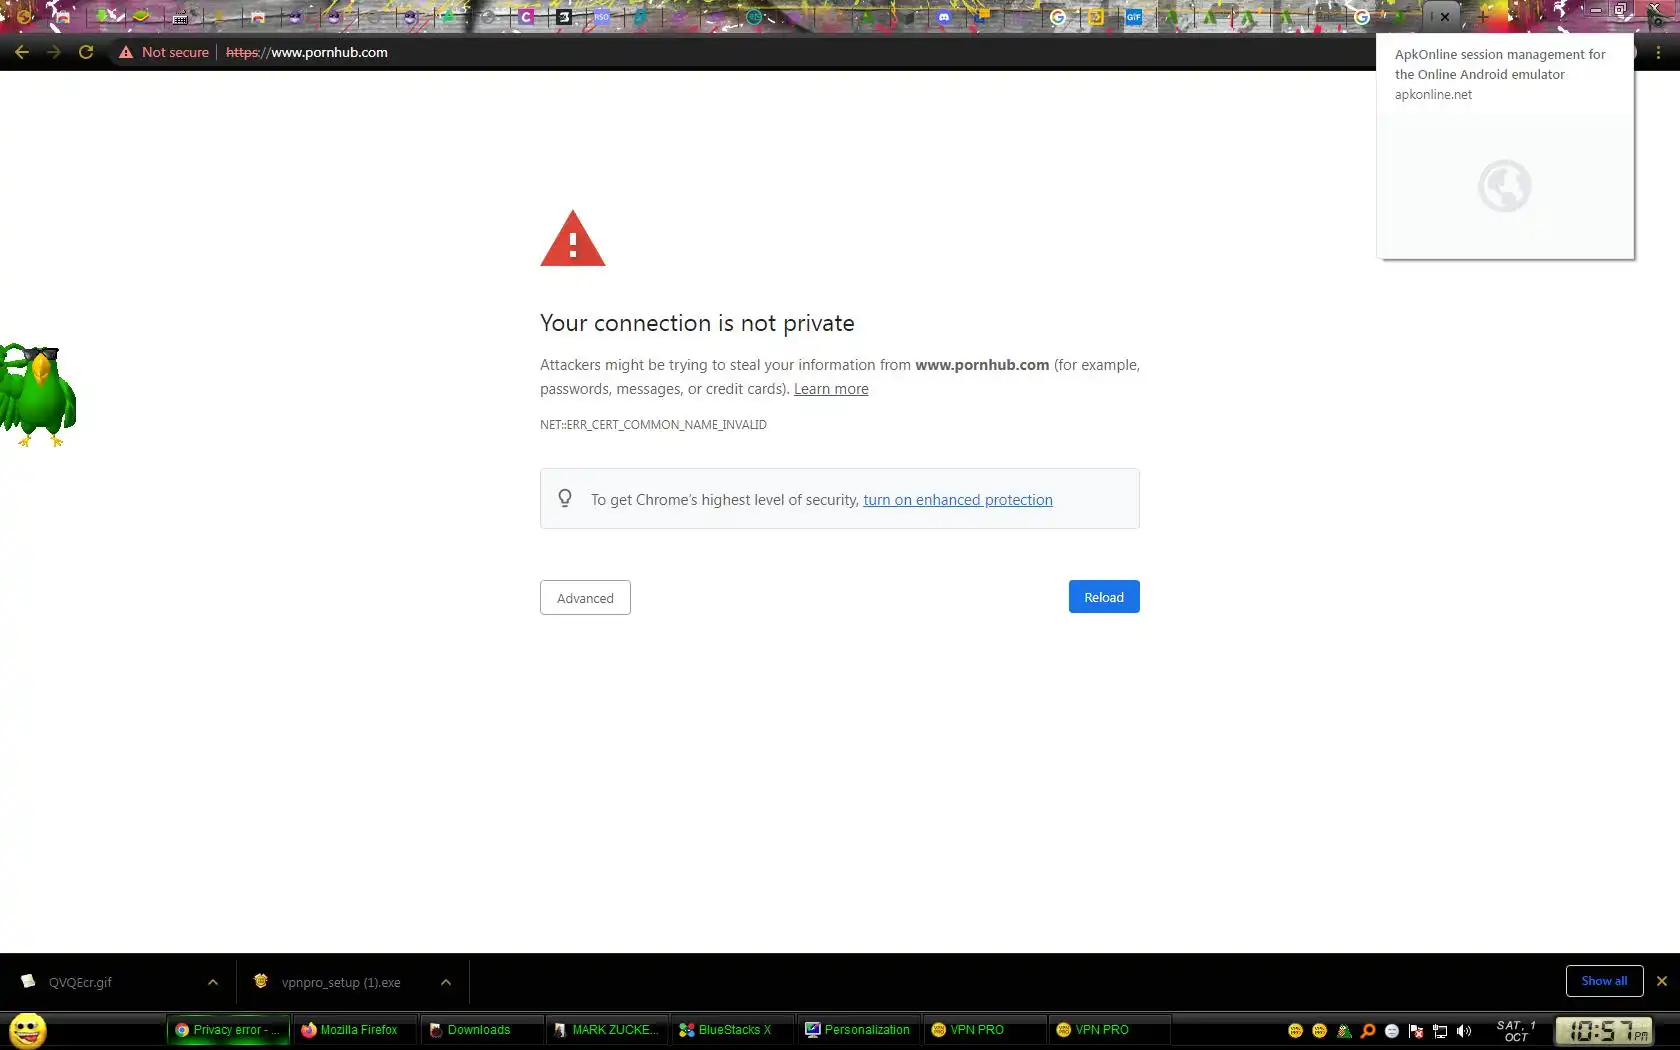
Task: Open a new tab with plus button
Action: click(x=1484, y=17)
